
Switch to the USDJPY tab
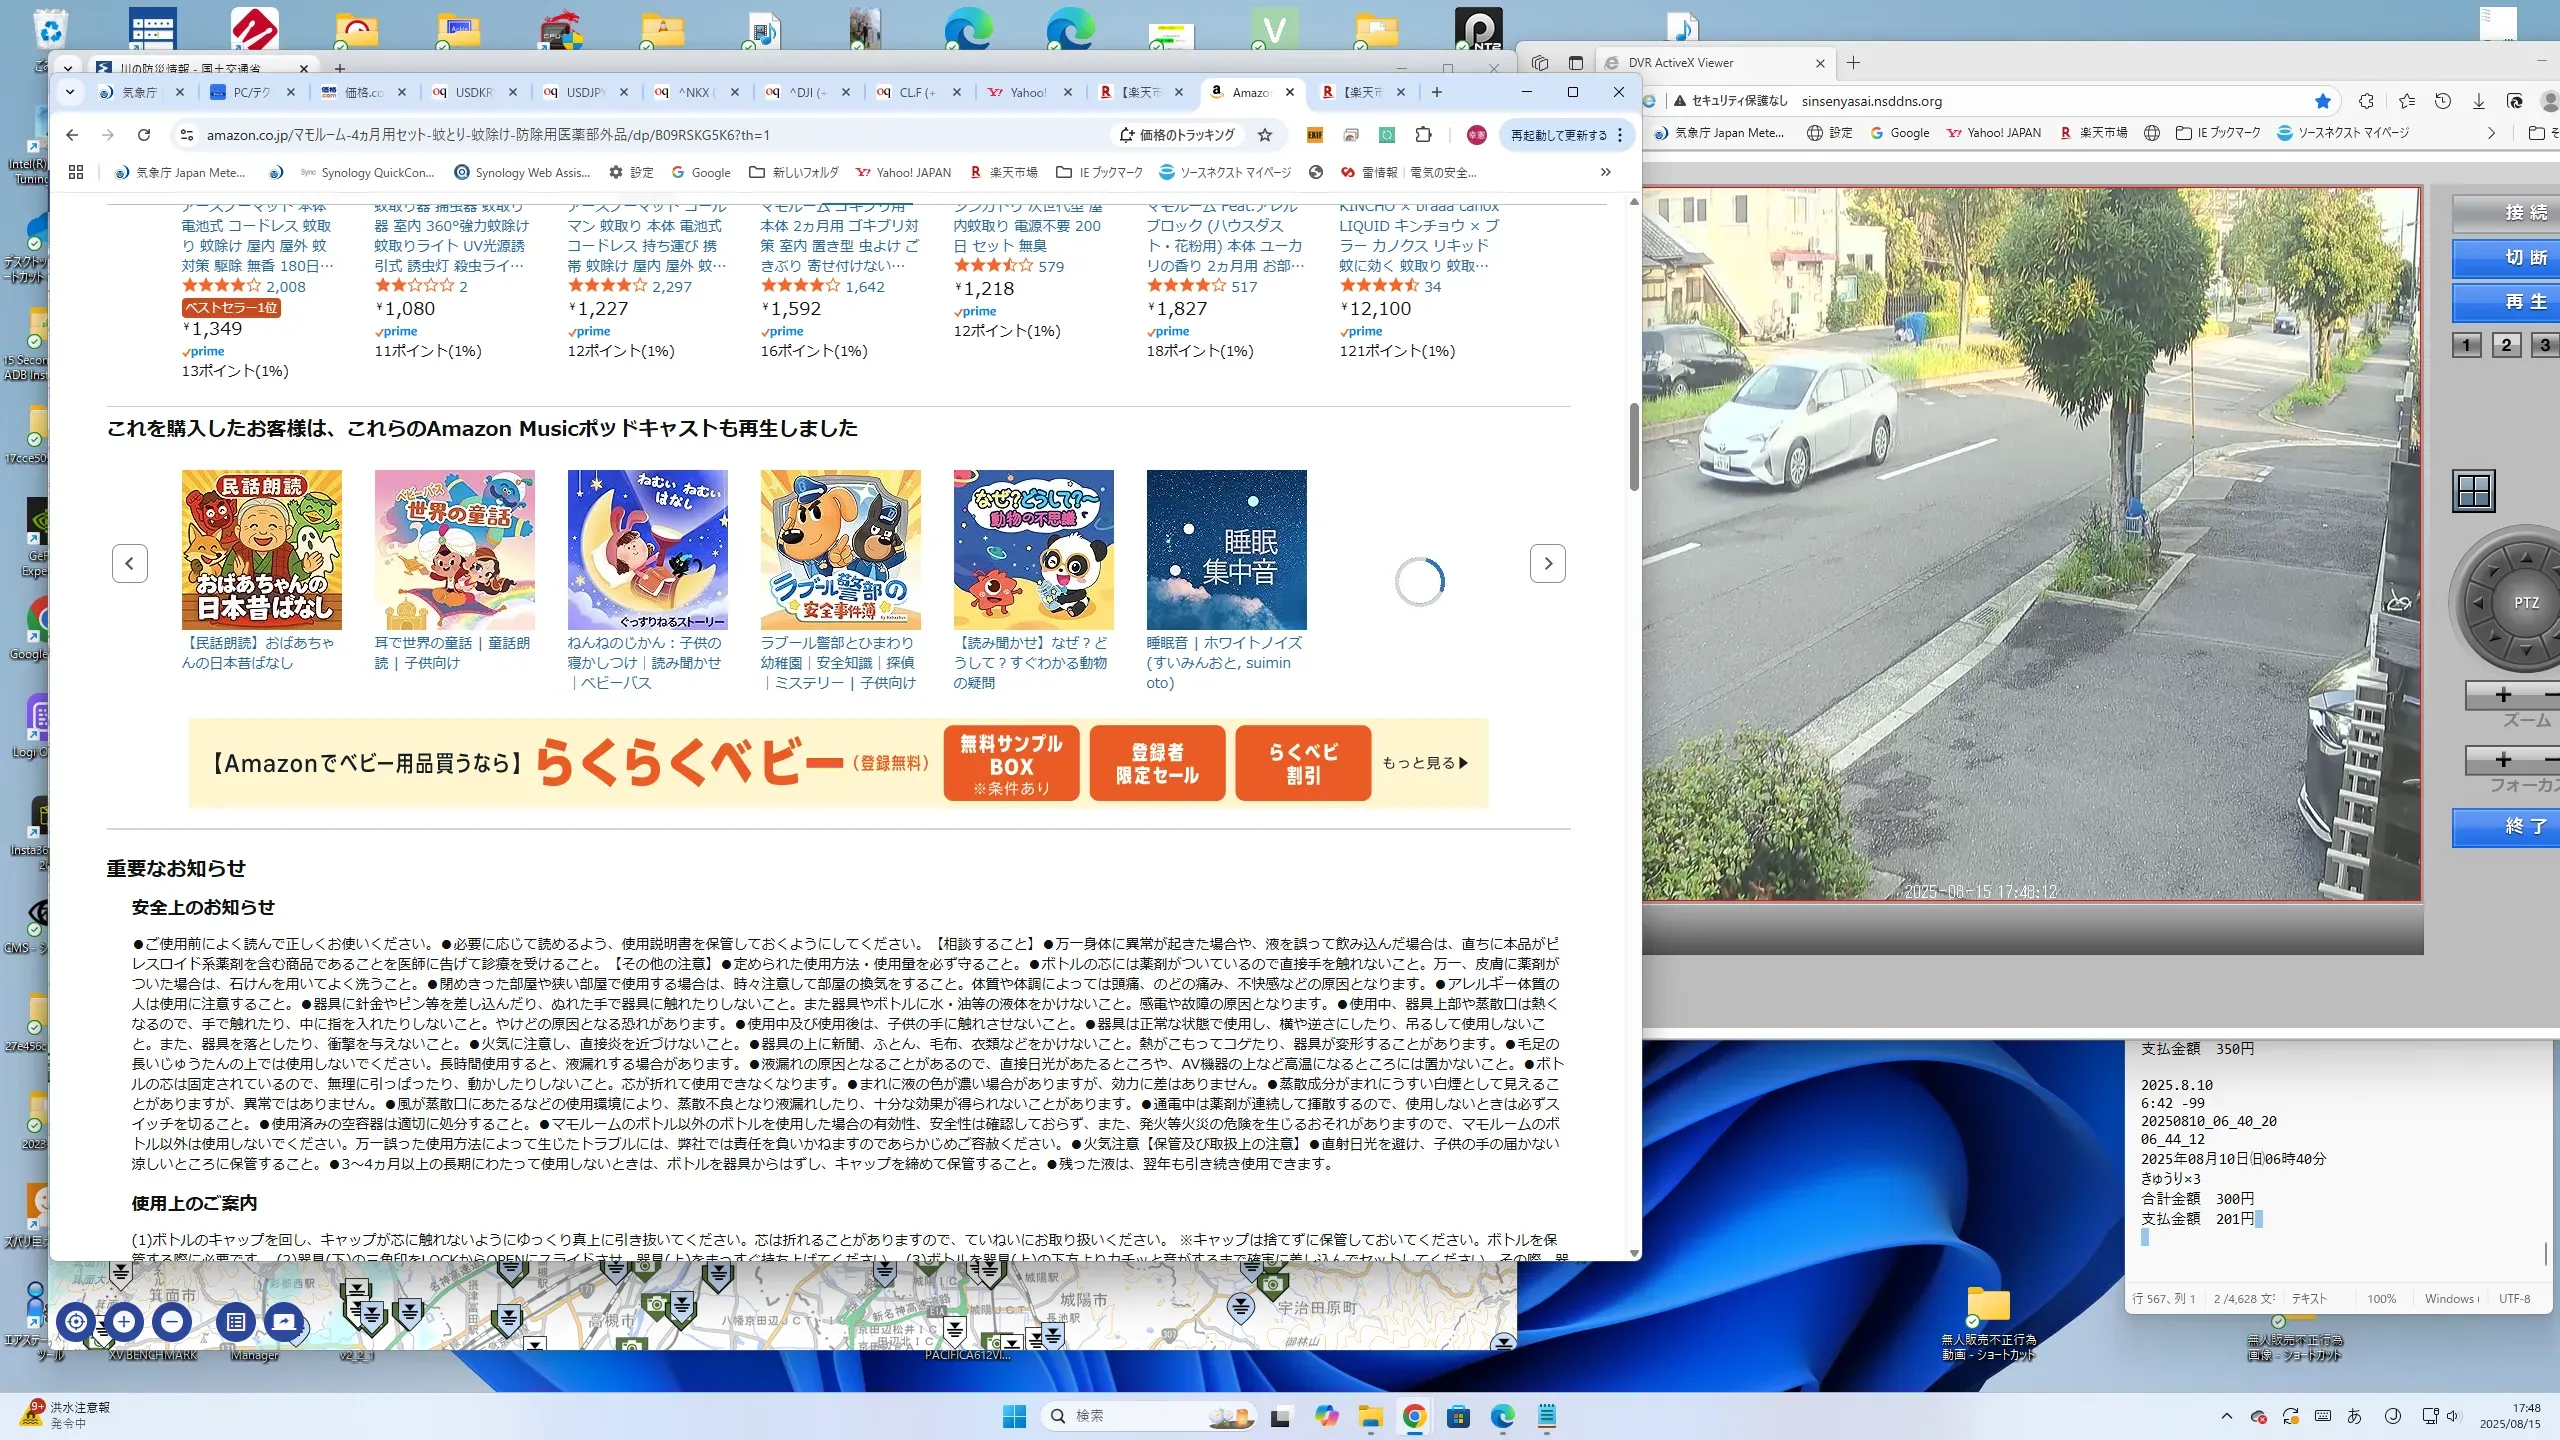(583, 92)
